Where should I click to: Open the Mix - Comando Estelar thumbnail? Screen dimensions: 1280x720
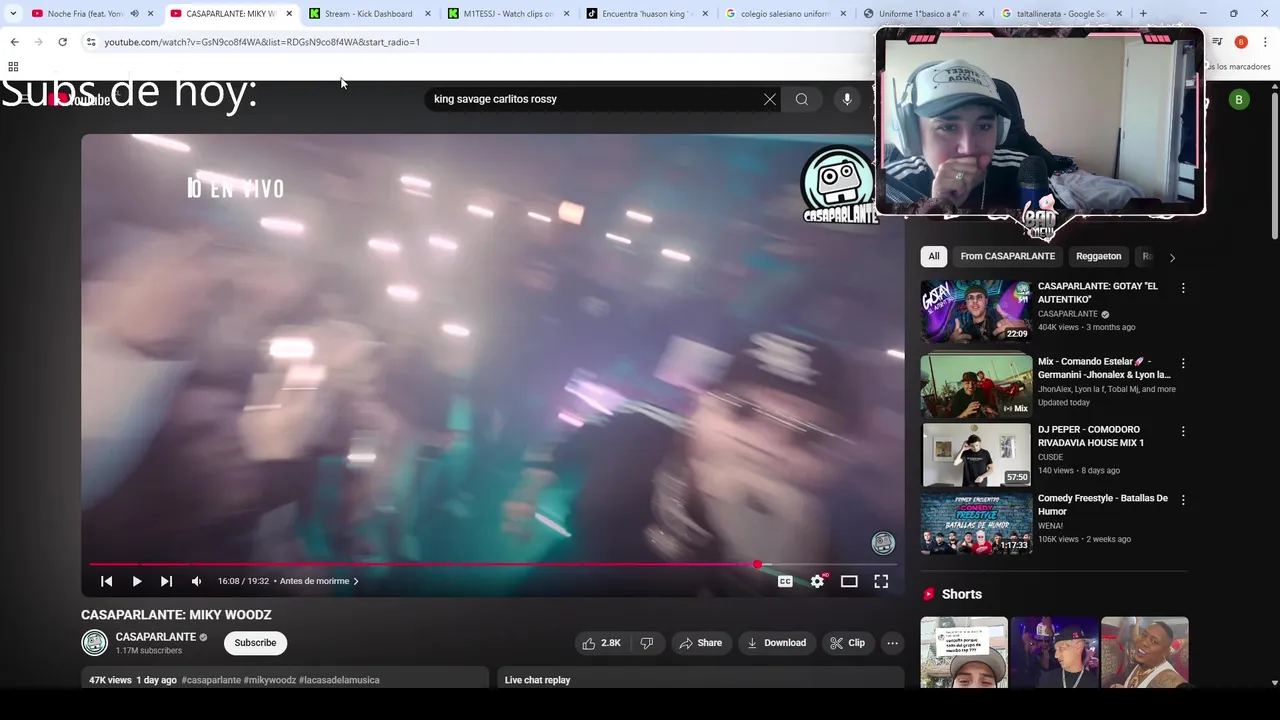coord(976,386)
